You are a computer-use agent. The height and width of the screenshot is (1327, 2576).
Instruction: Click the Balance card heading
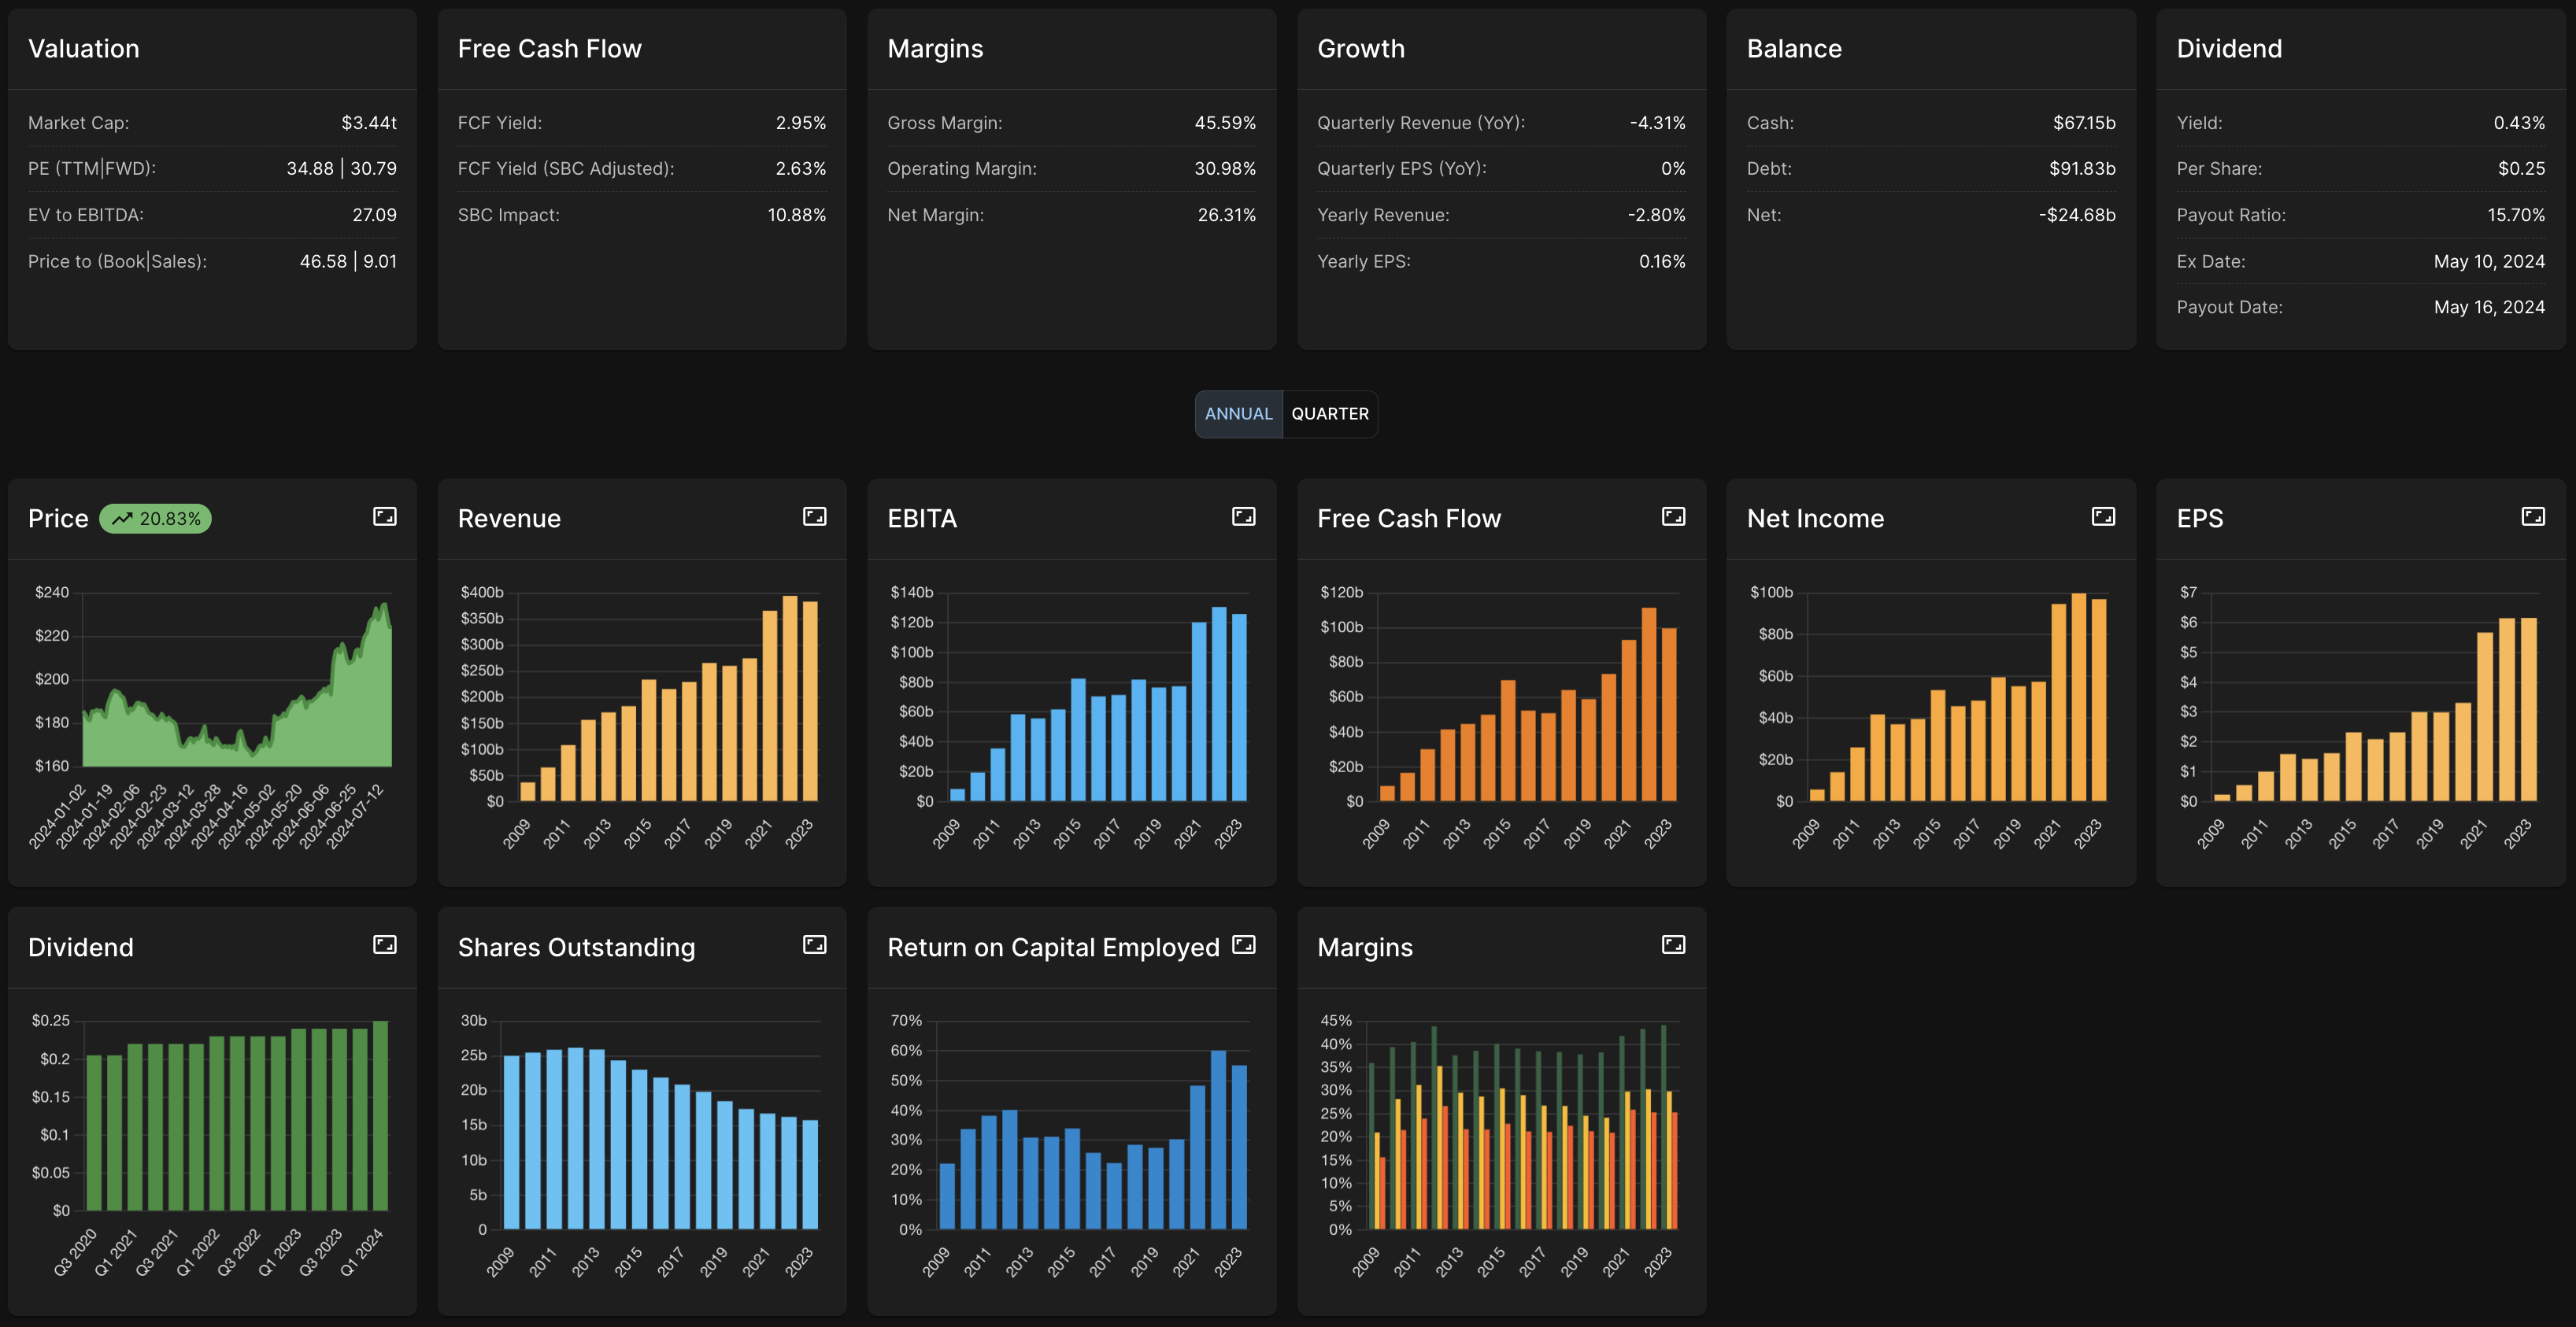[x=1794, y=49]
